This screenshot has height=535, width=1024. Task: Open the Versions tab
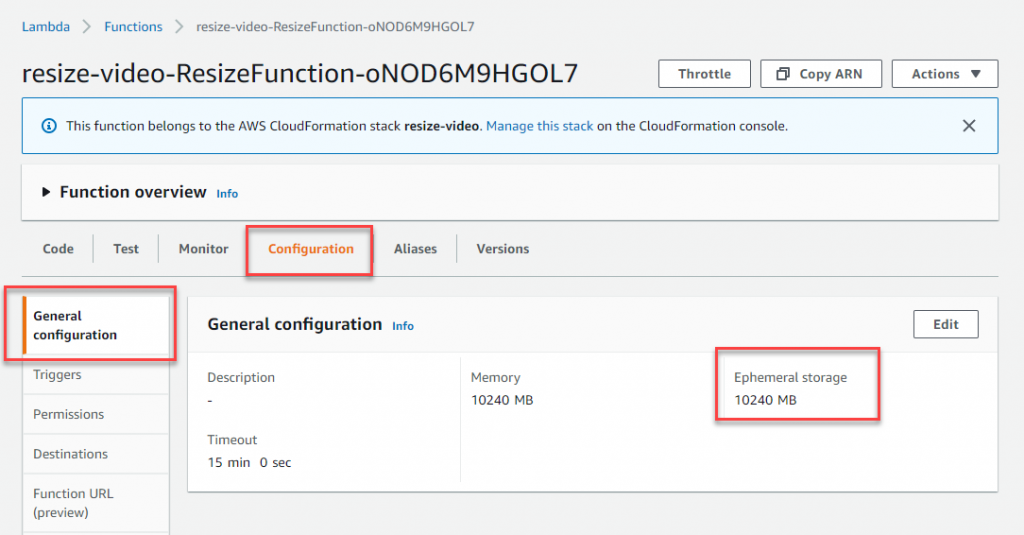(x=503, y=249)
